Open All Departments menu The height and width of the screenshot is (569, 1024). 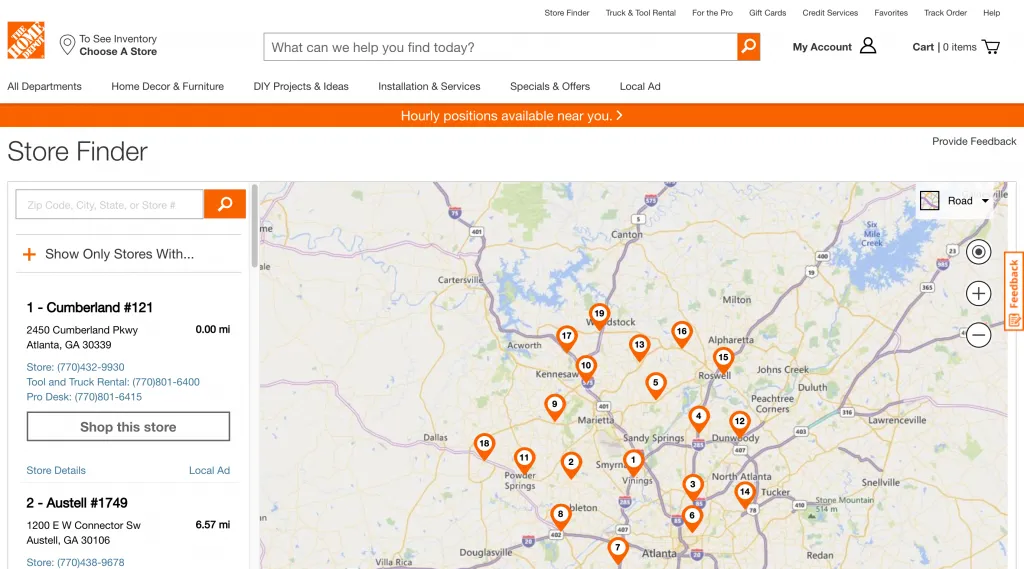tap(44, 86)
